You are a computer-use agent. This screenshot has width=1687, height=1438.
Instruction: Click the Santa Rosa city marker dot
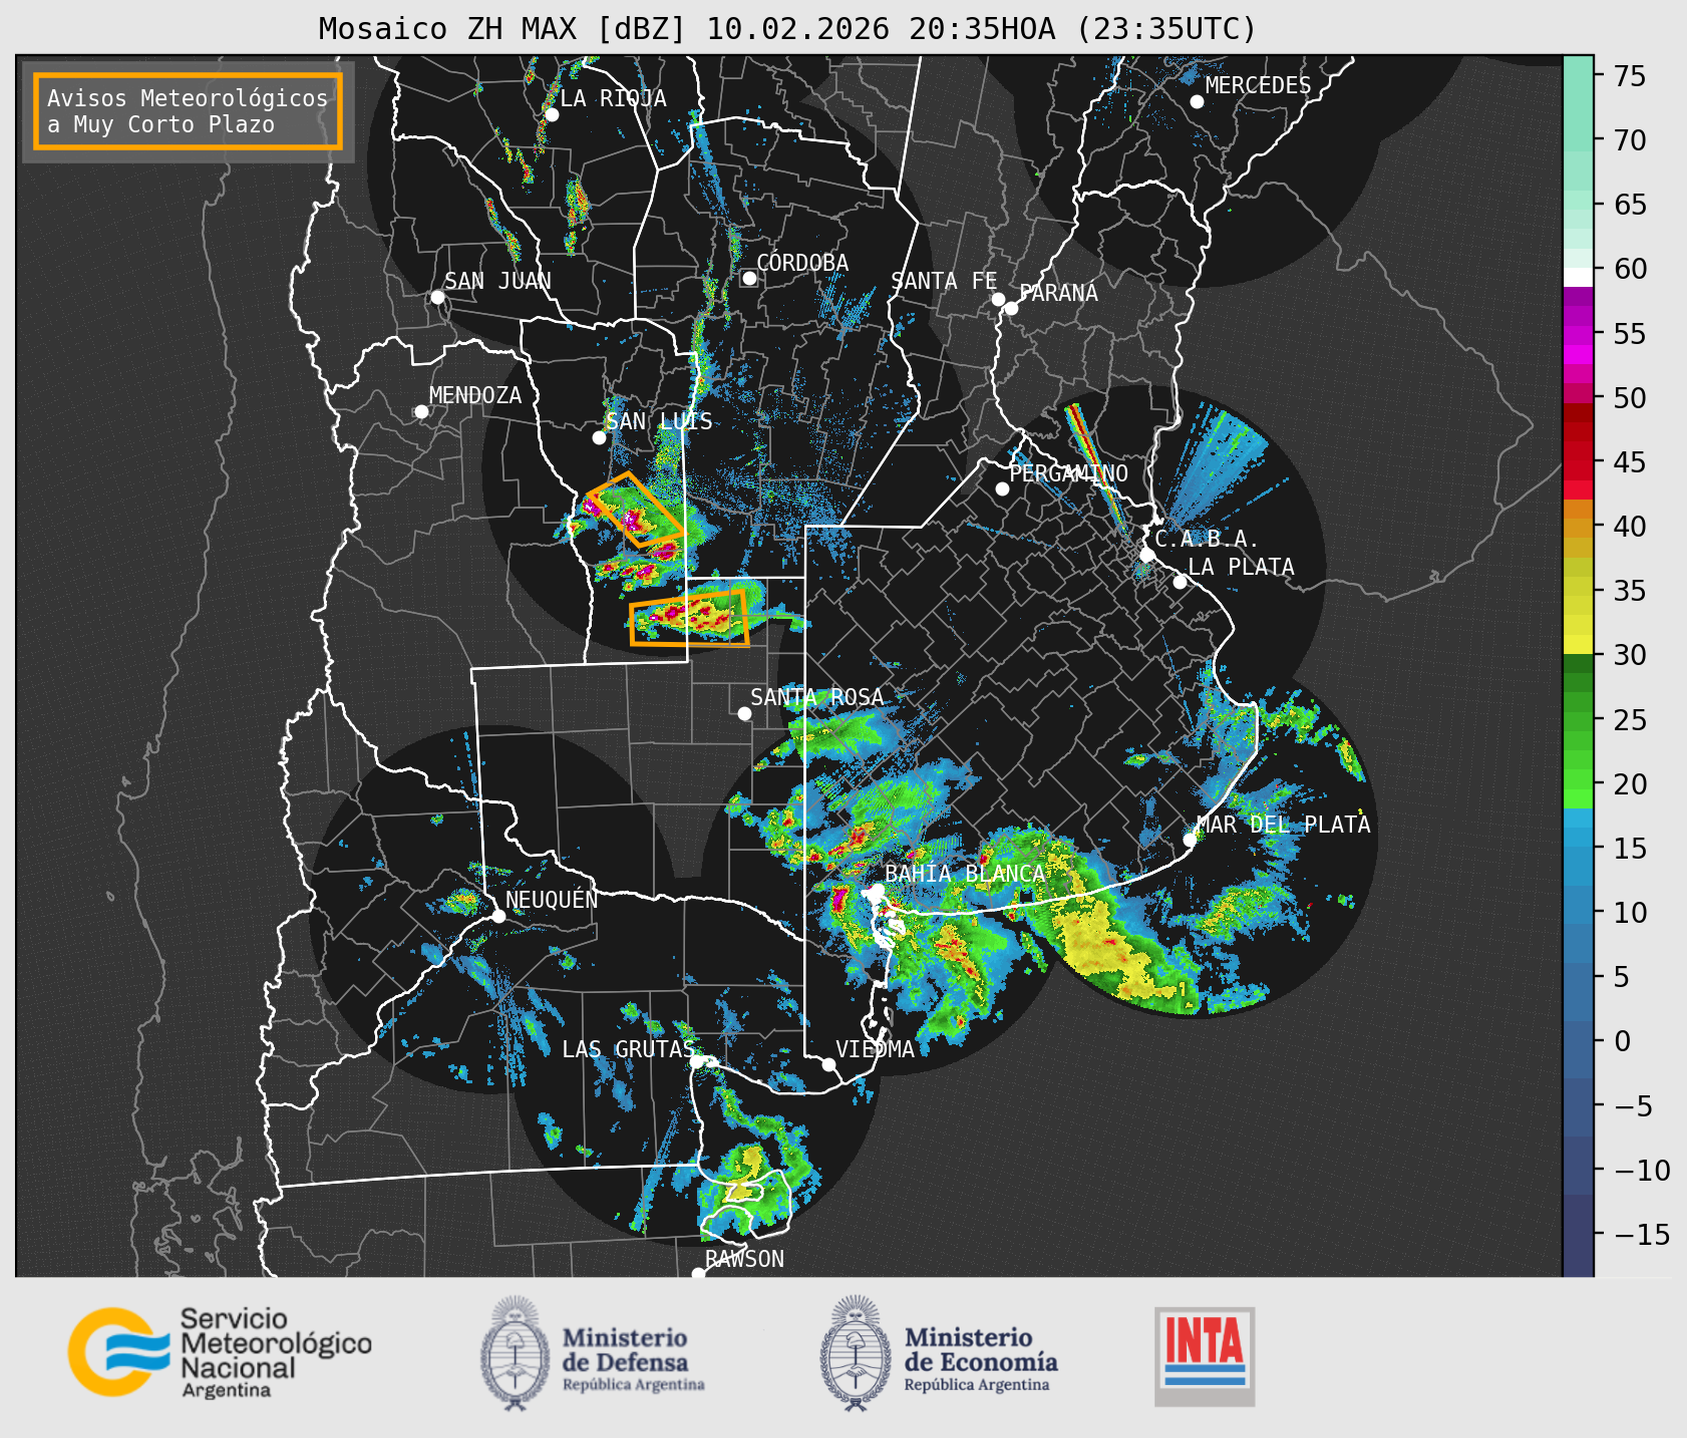[744, 713]
